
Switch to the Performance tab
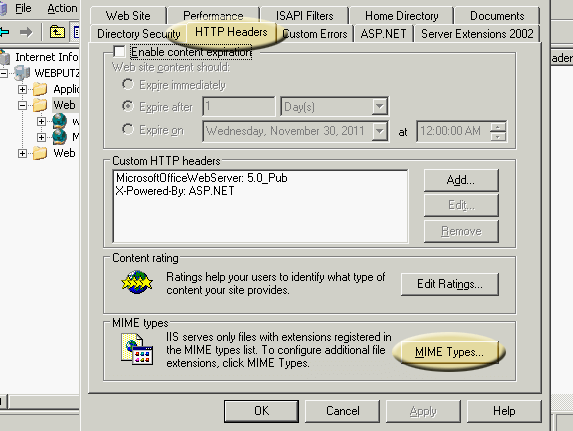tap(213, 16)
